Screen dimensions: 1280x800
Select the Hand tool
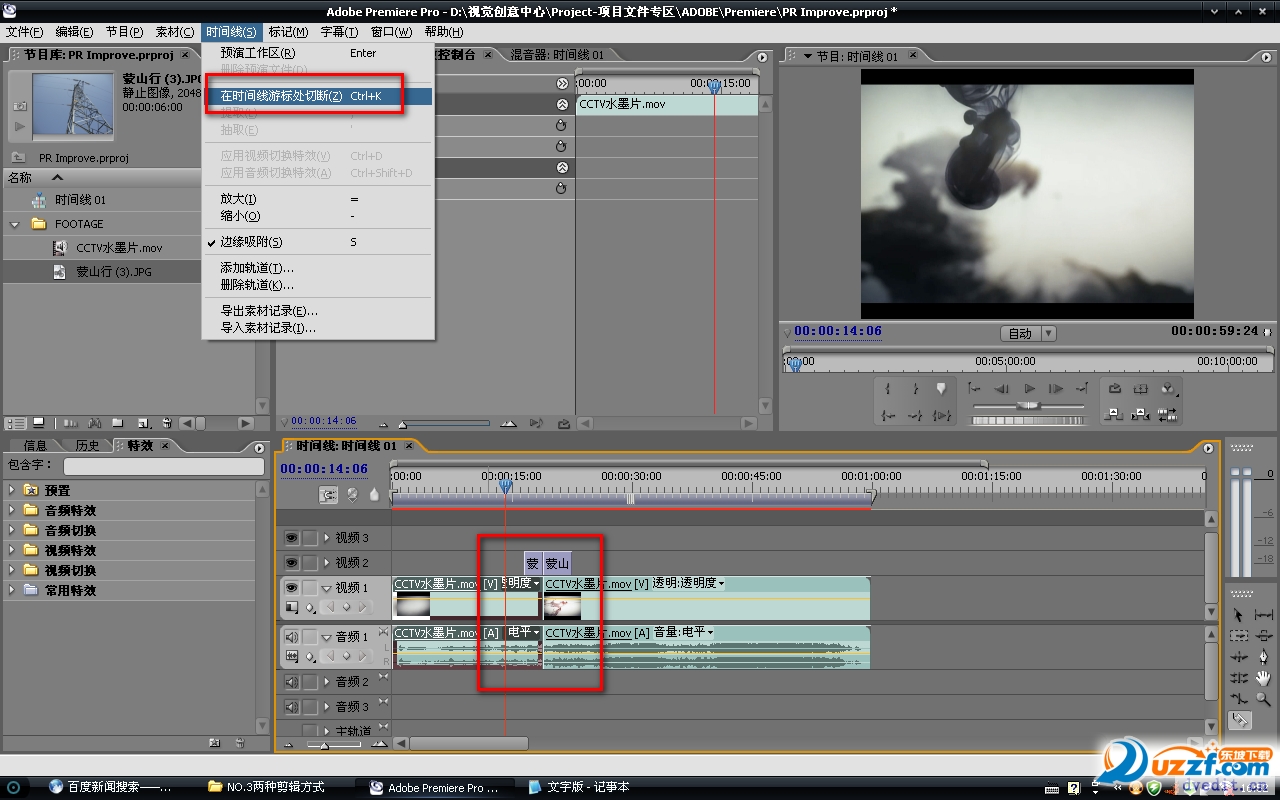(x=1264, y=678)
